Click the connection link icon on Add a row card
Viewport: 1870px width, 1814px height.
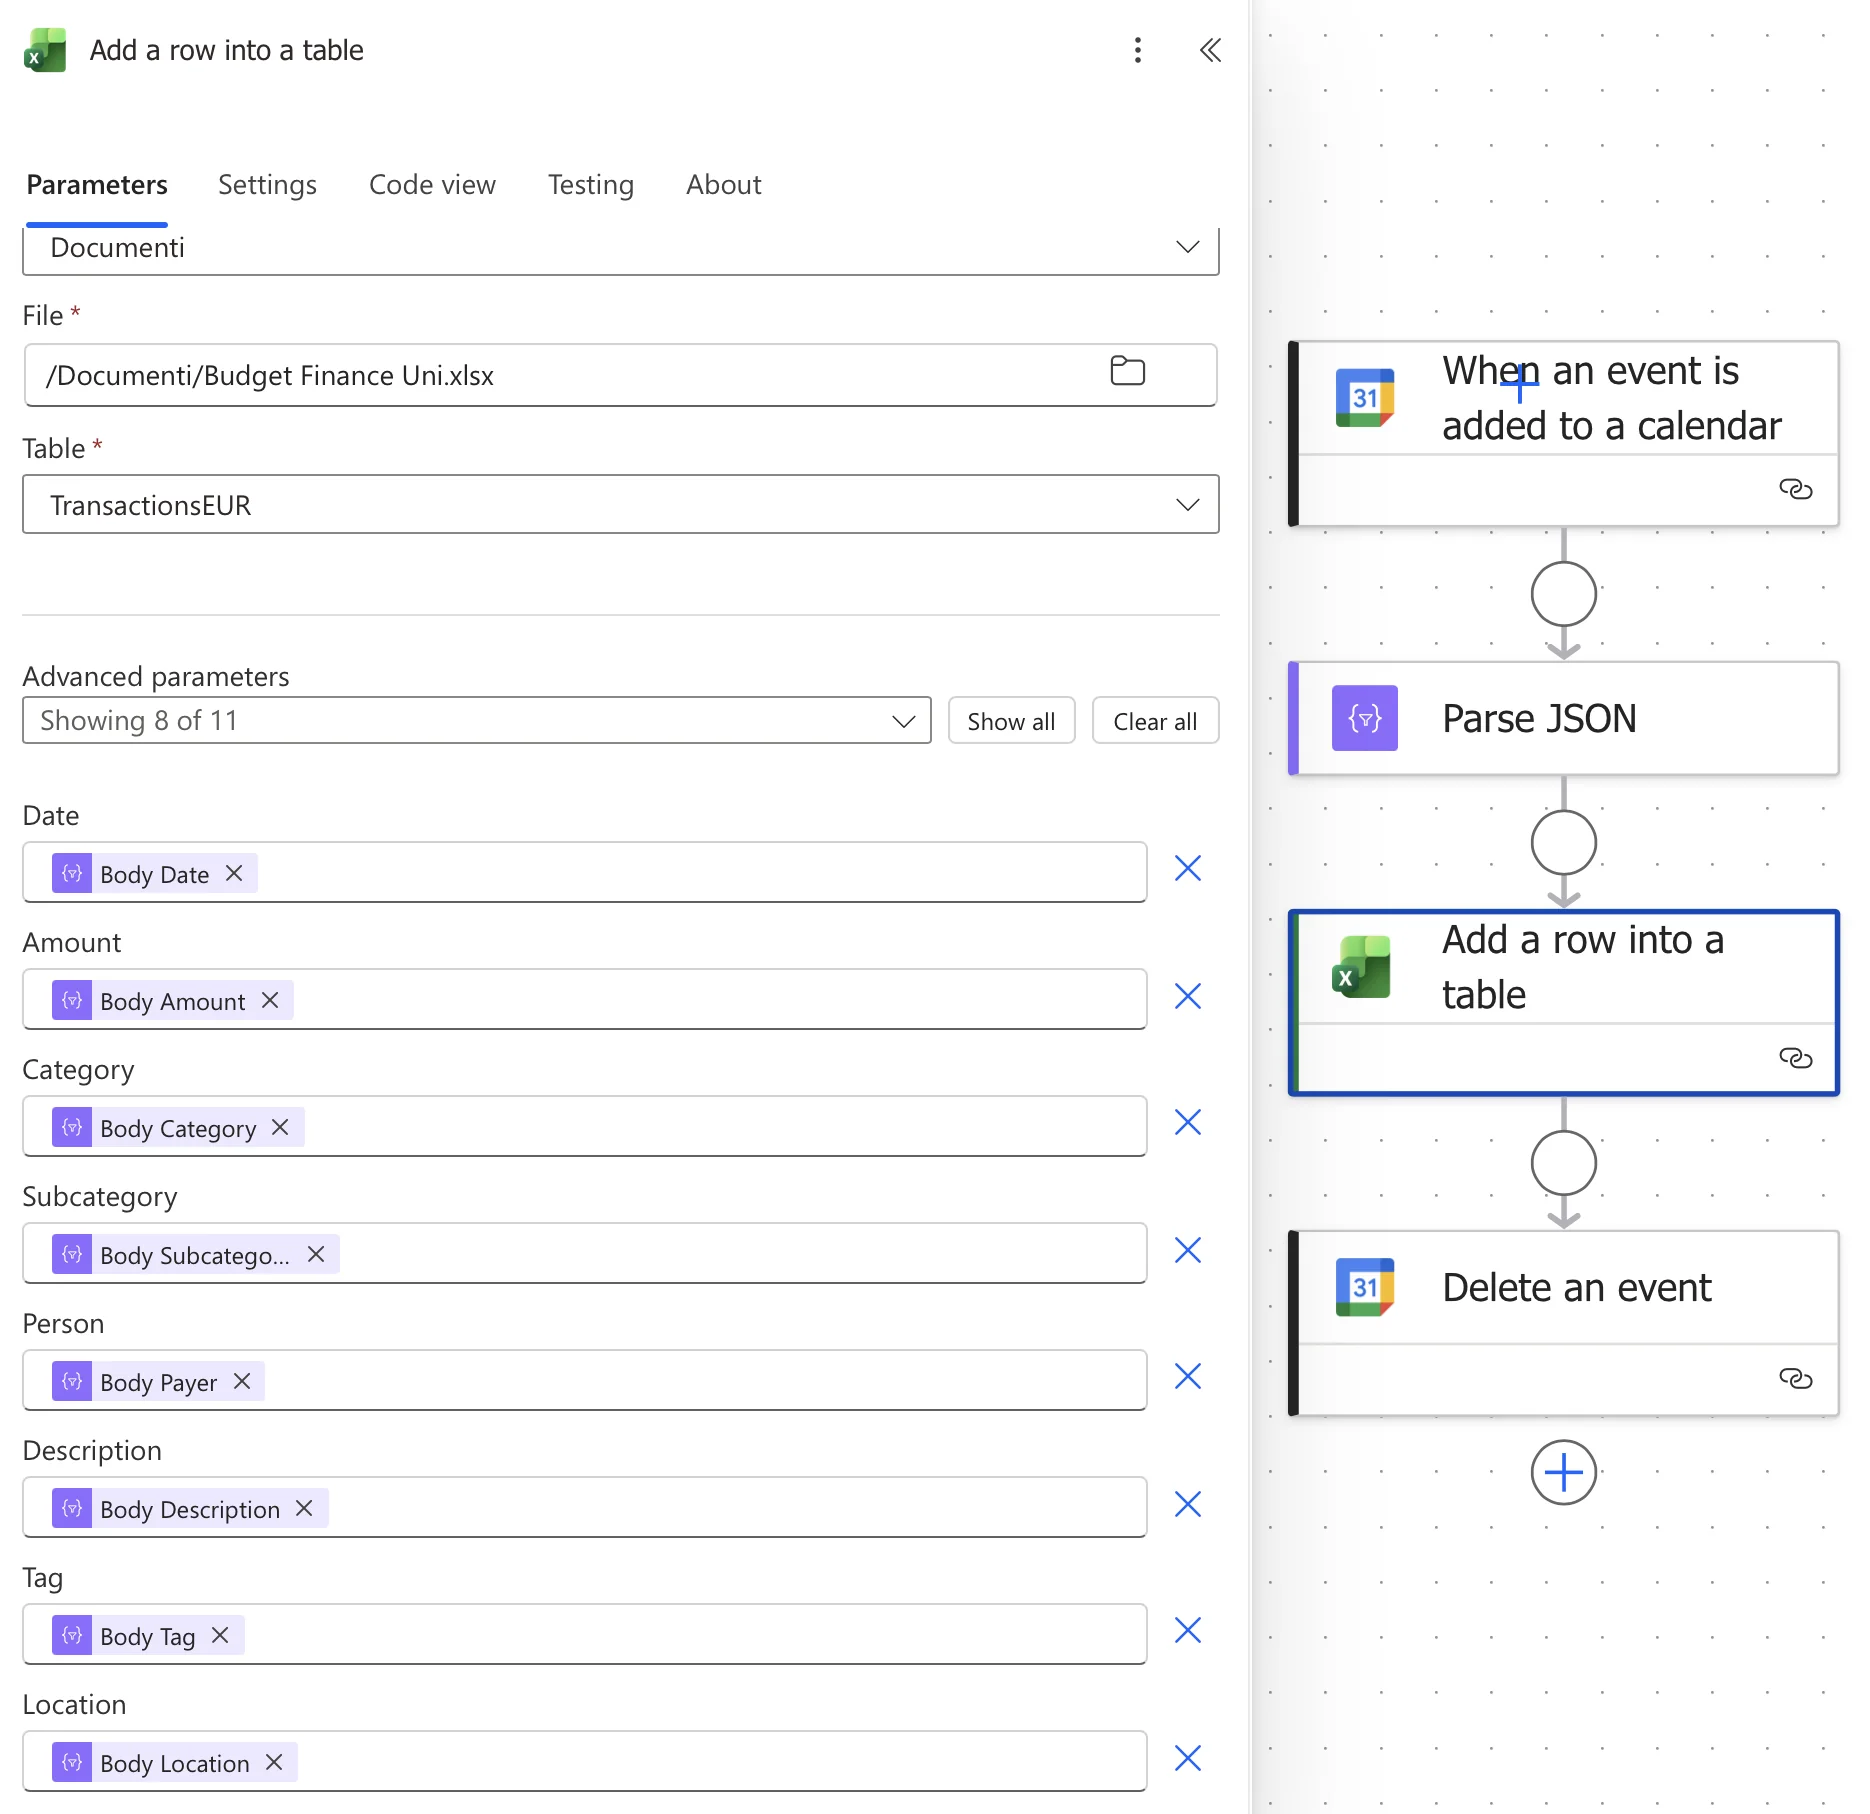point(1795,1058)
